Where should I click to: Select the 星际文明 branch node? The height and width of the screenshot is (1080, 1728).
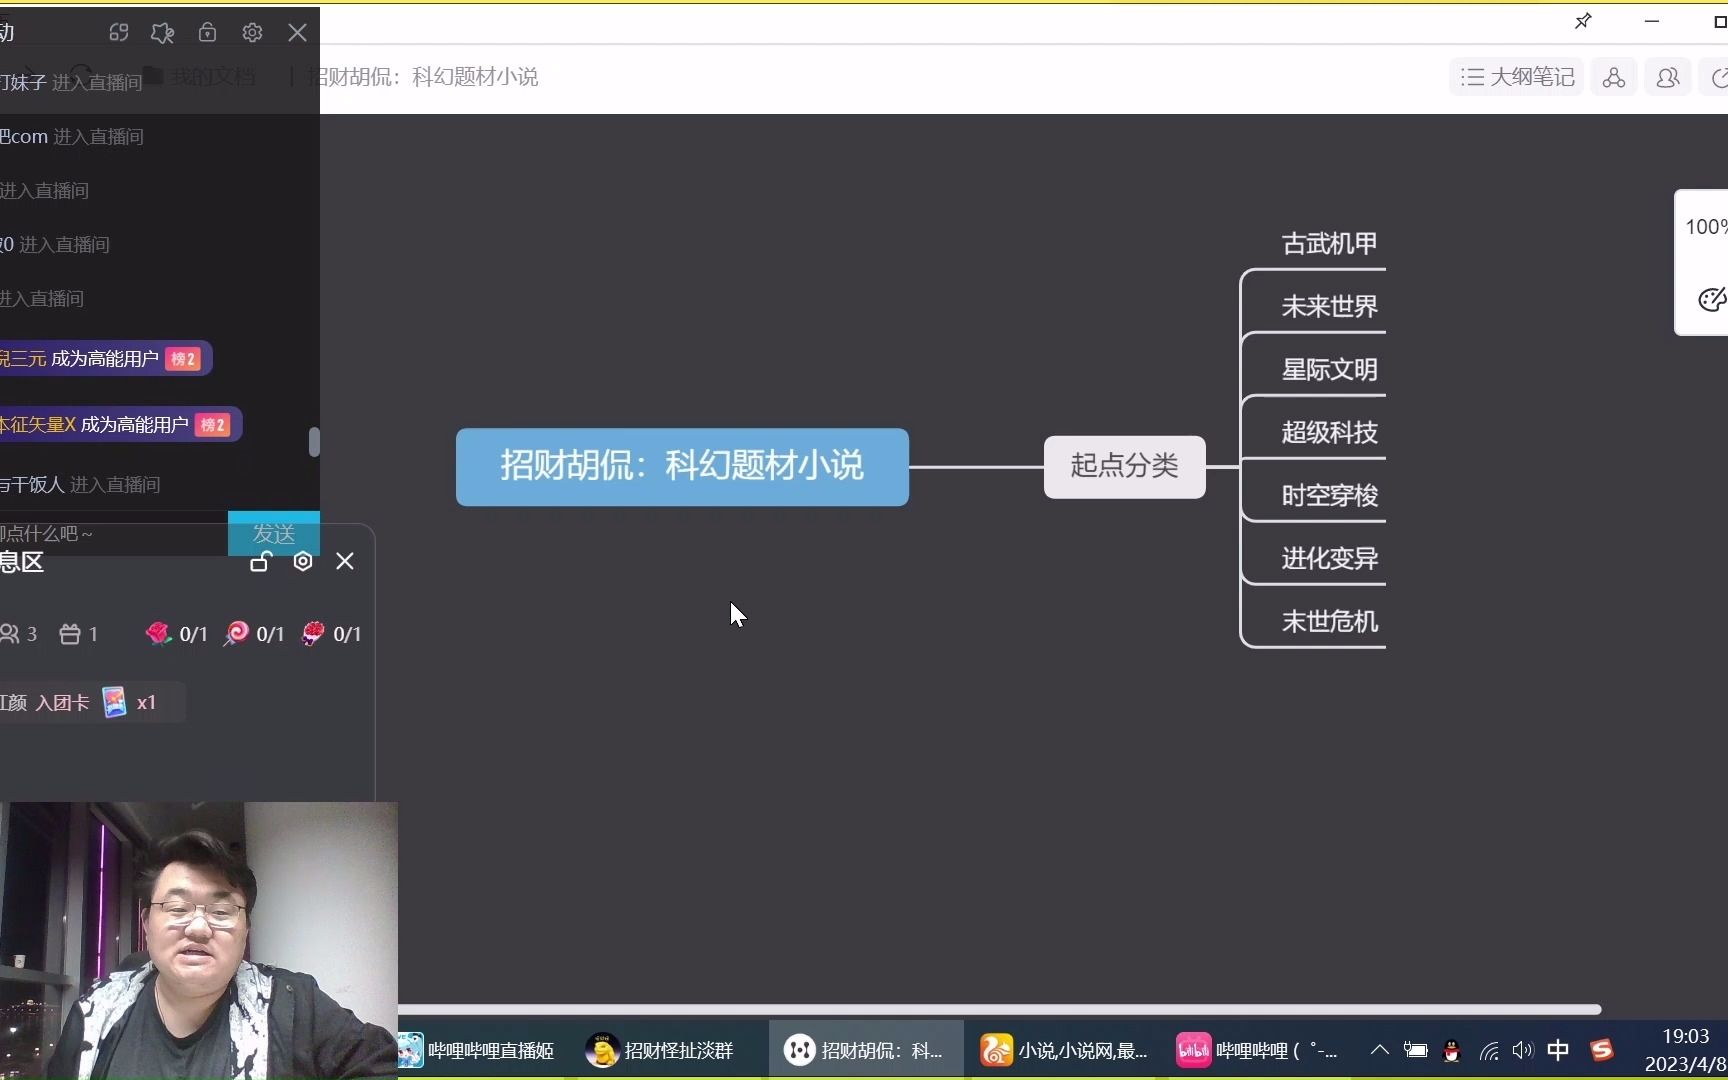coord(1329,370)
